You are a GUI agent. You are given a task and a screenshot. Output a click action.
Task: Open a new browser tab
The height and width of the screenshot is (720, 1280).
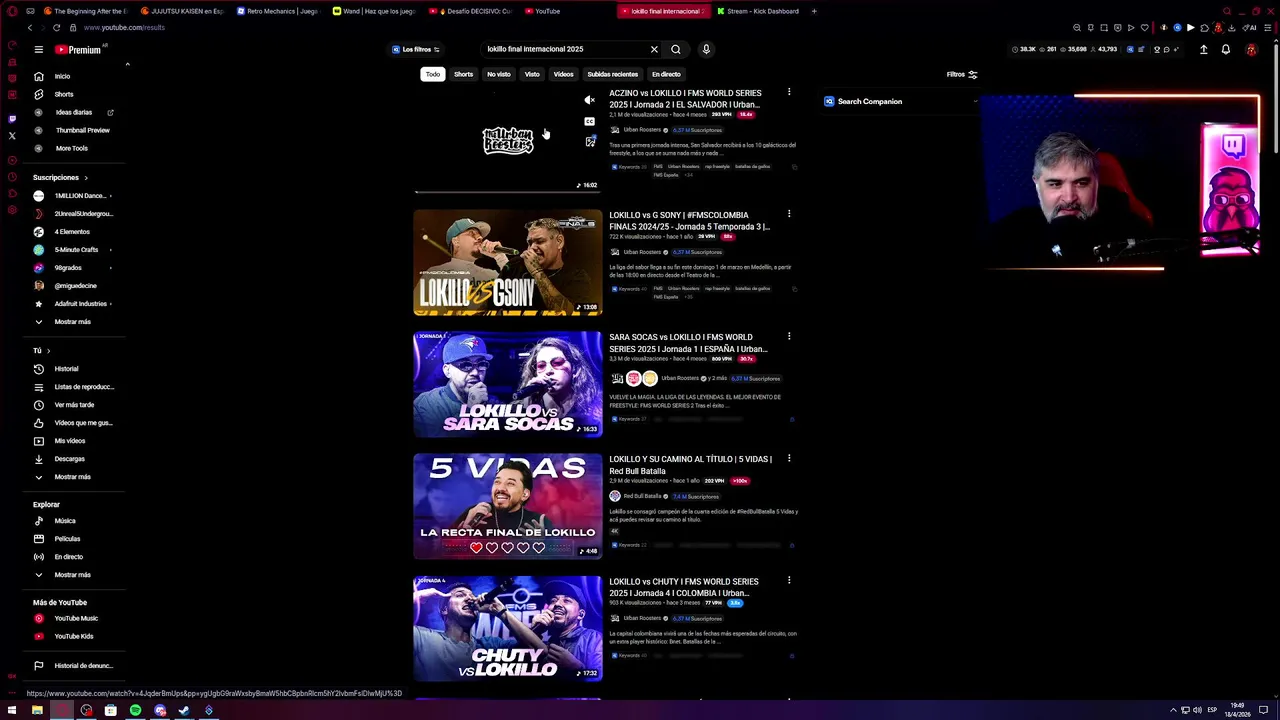pyautogui.click(x=814, y=11)
